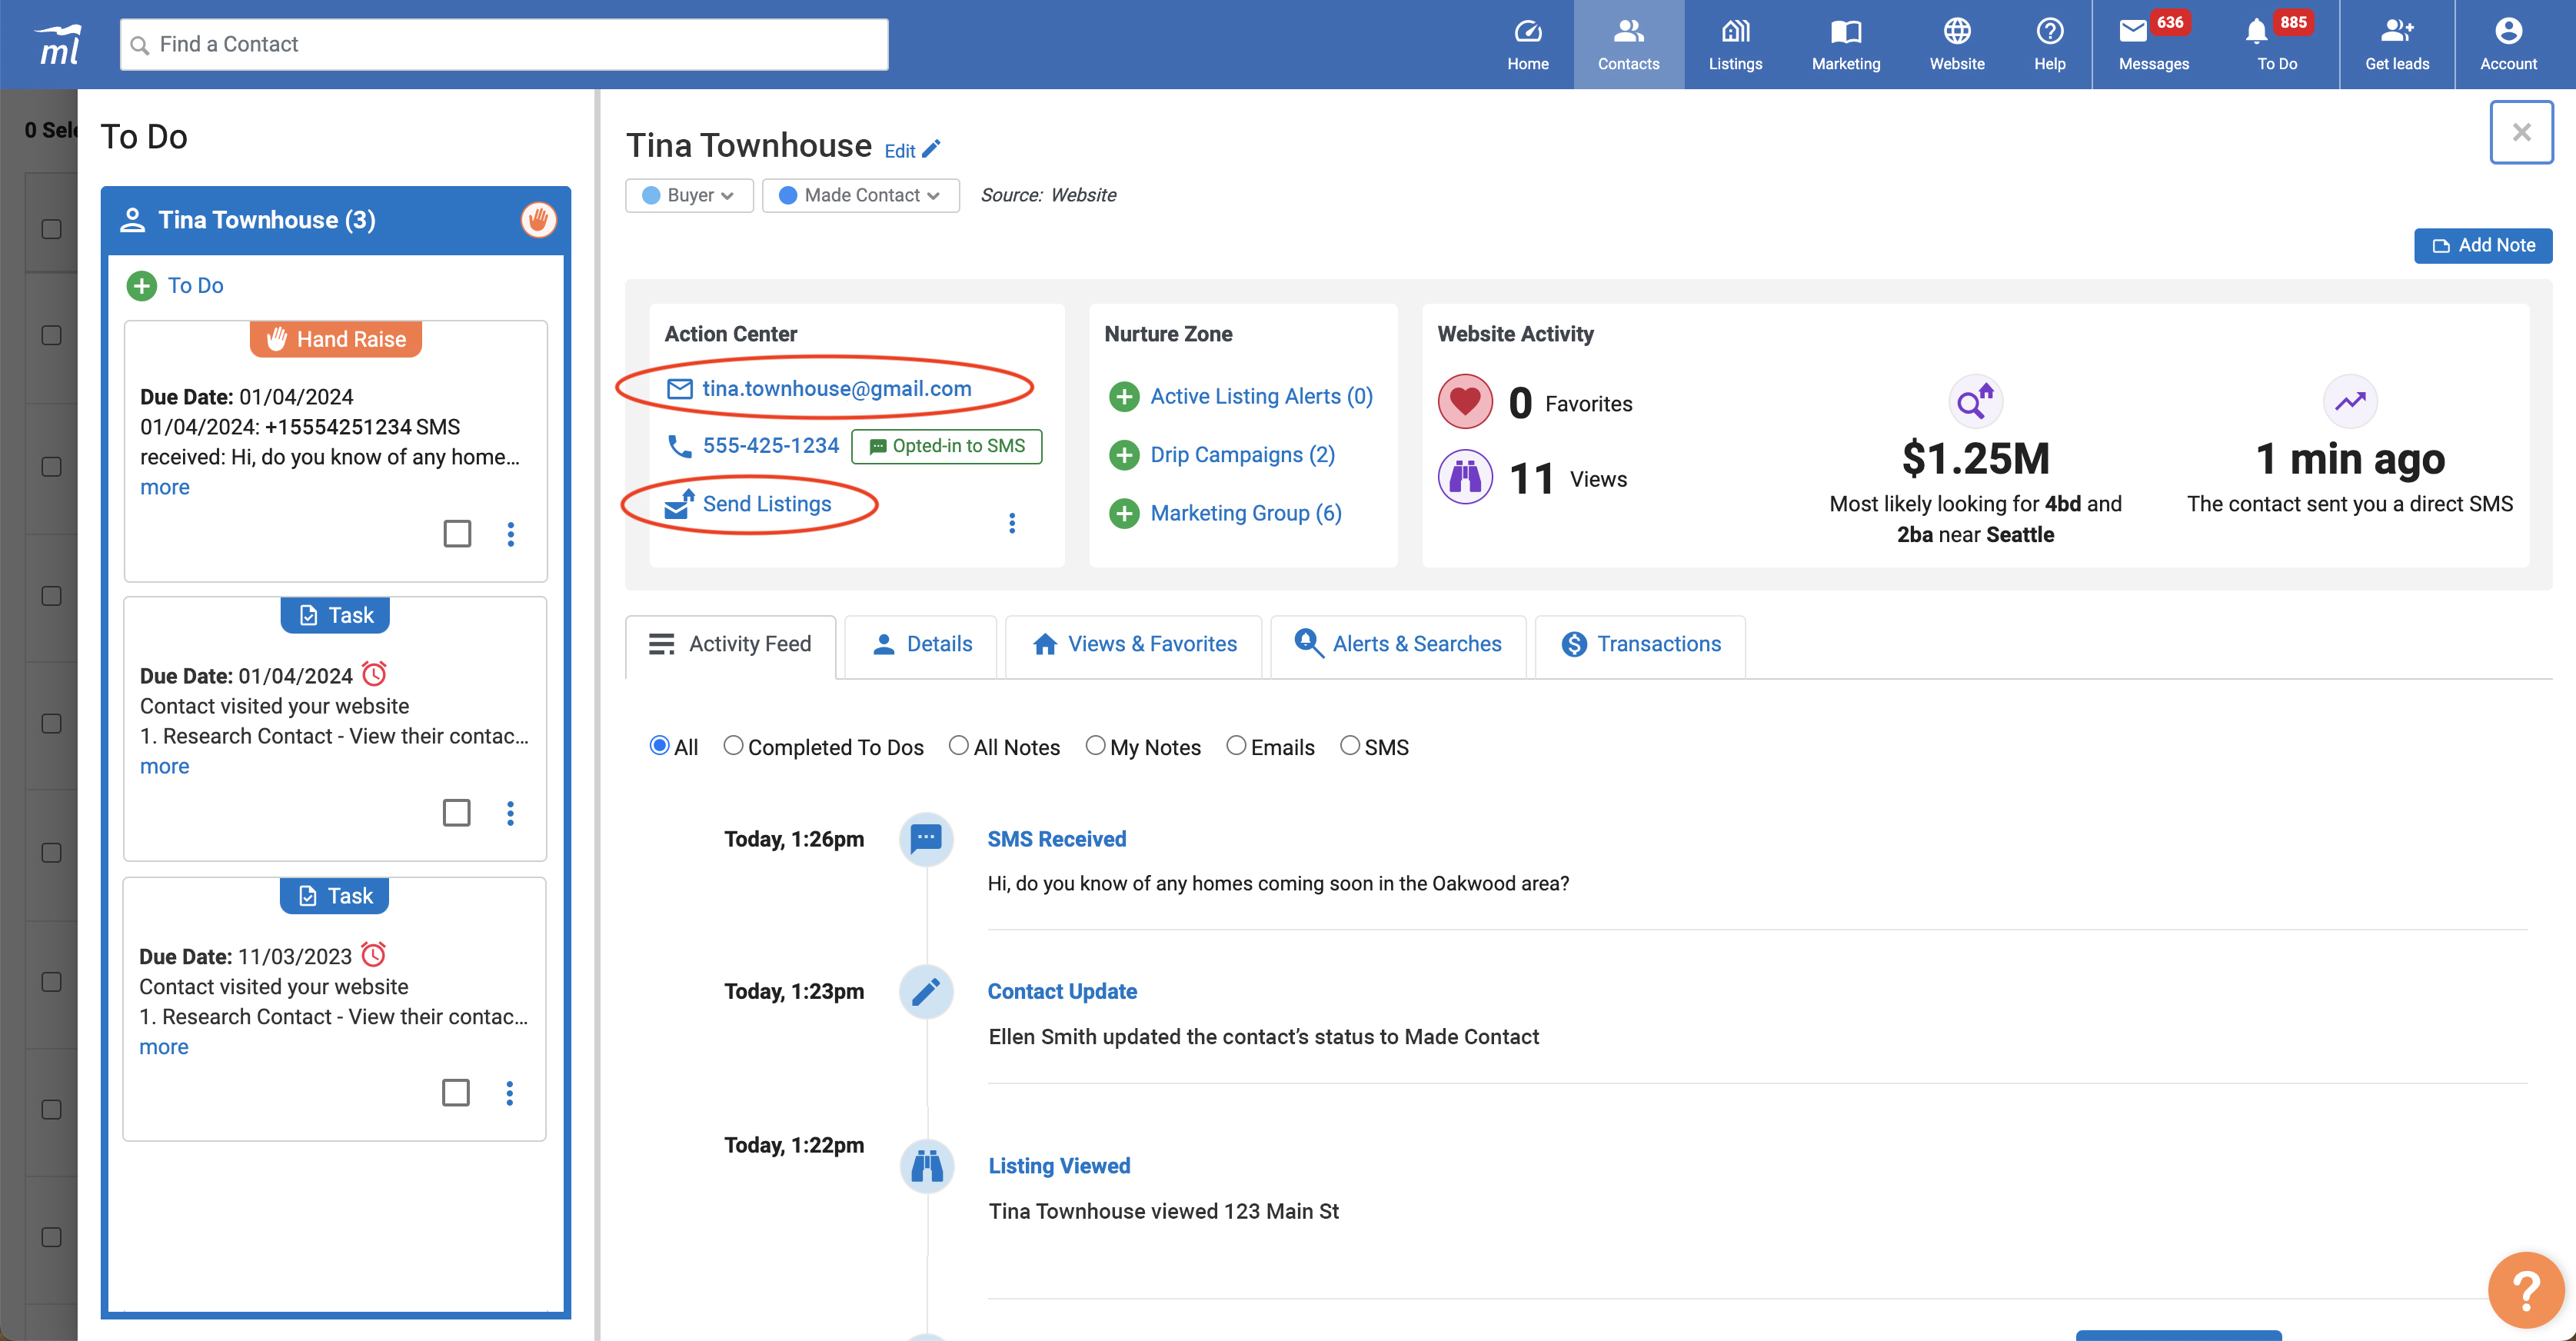This screenshot has width=2576, height=1341.
Task: Add an Active Listing Alert plus icon
Action: [1124, 397]
